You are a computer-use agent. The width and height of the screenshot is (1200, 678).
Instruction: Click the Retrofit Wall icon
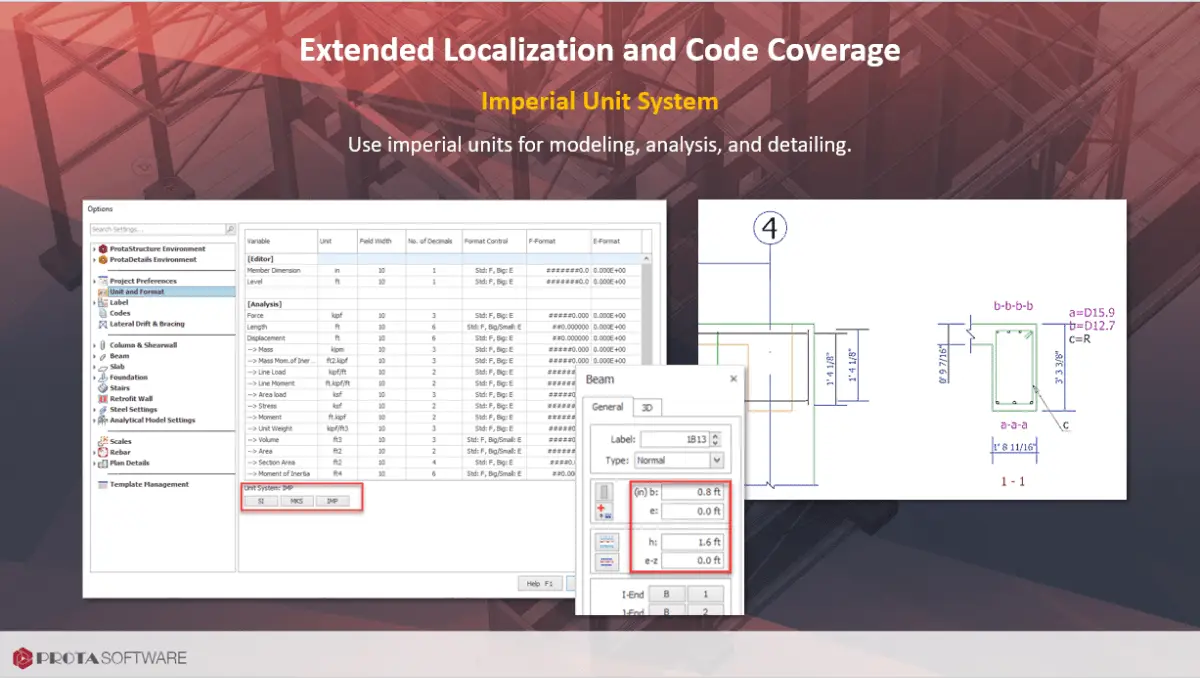102,398
